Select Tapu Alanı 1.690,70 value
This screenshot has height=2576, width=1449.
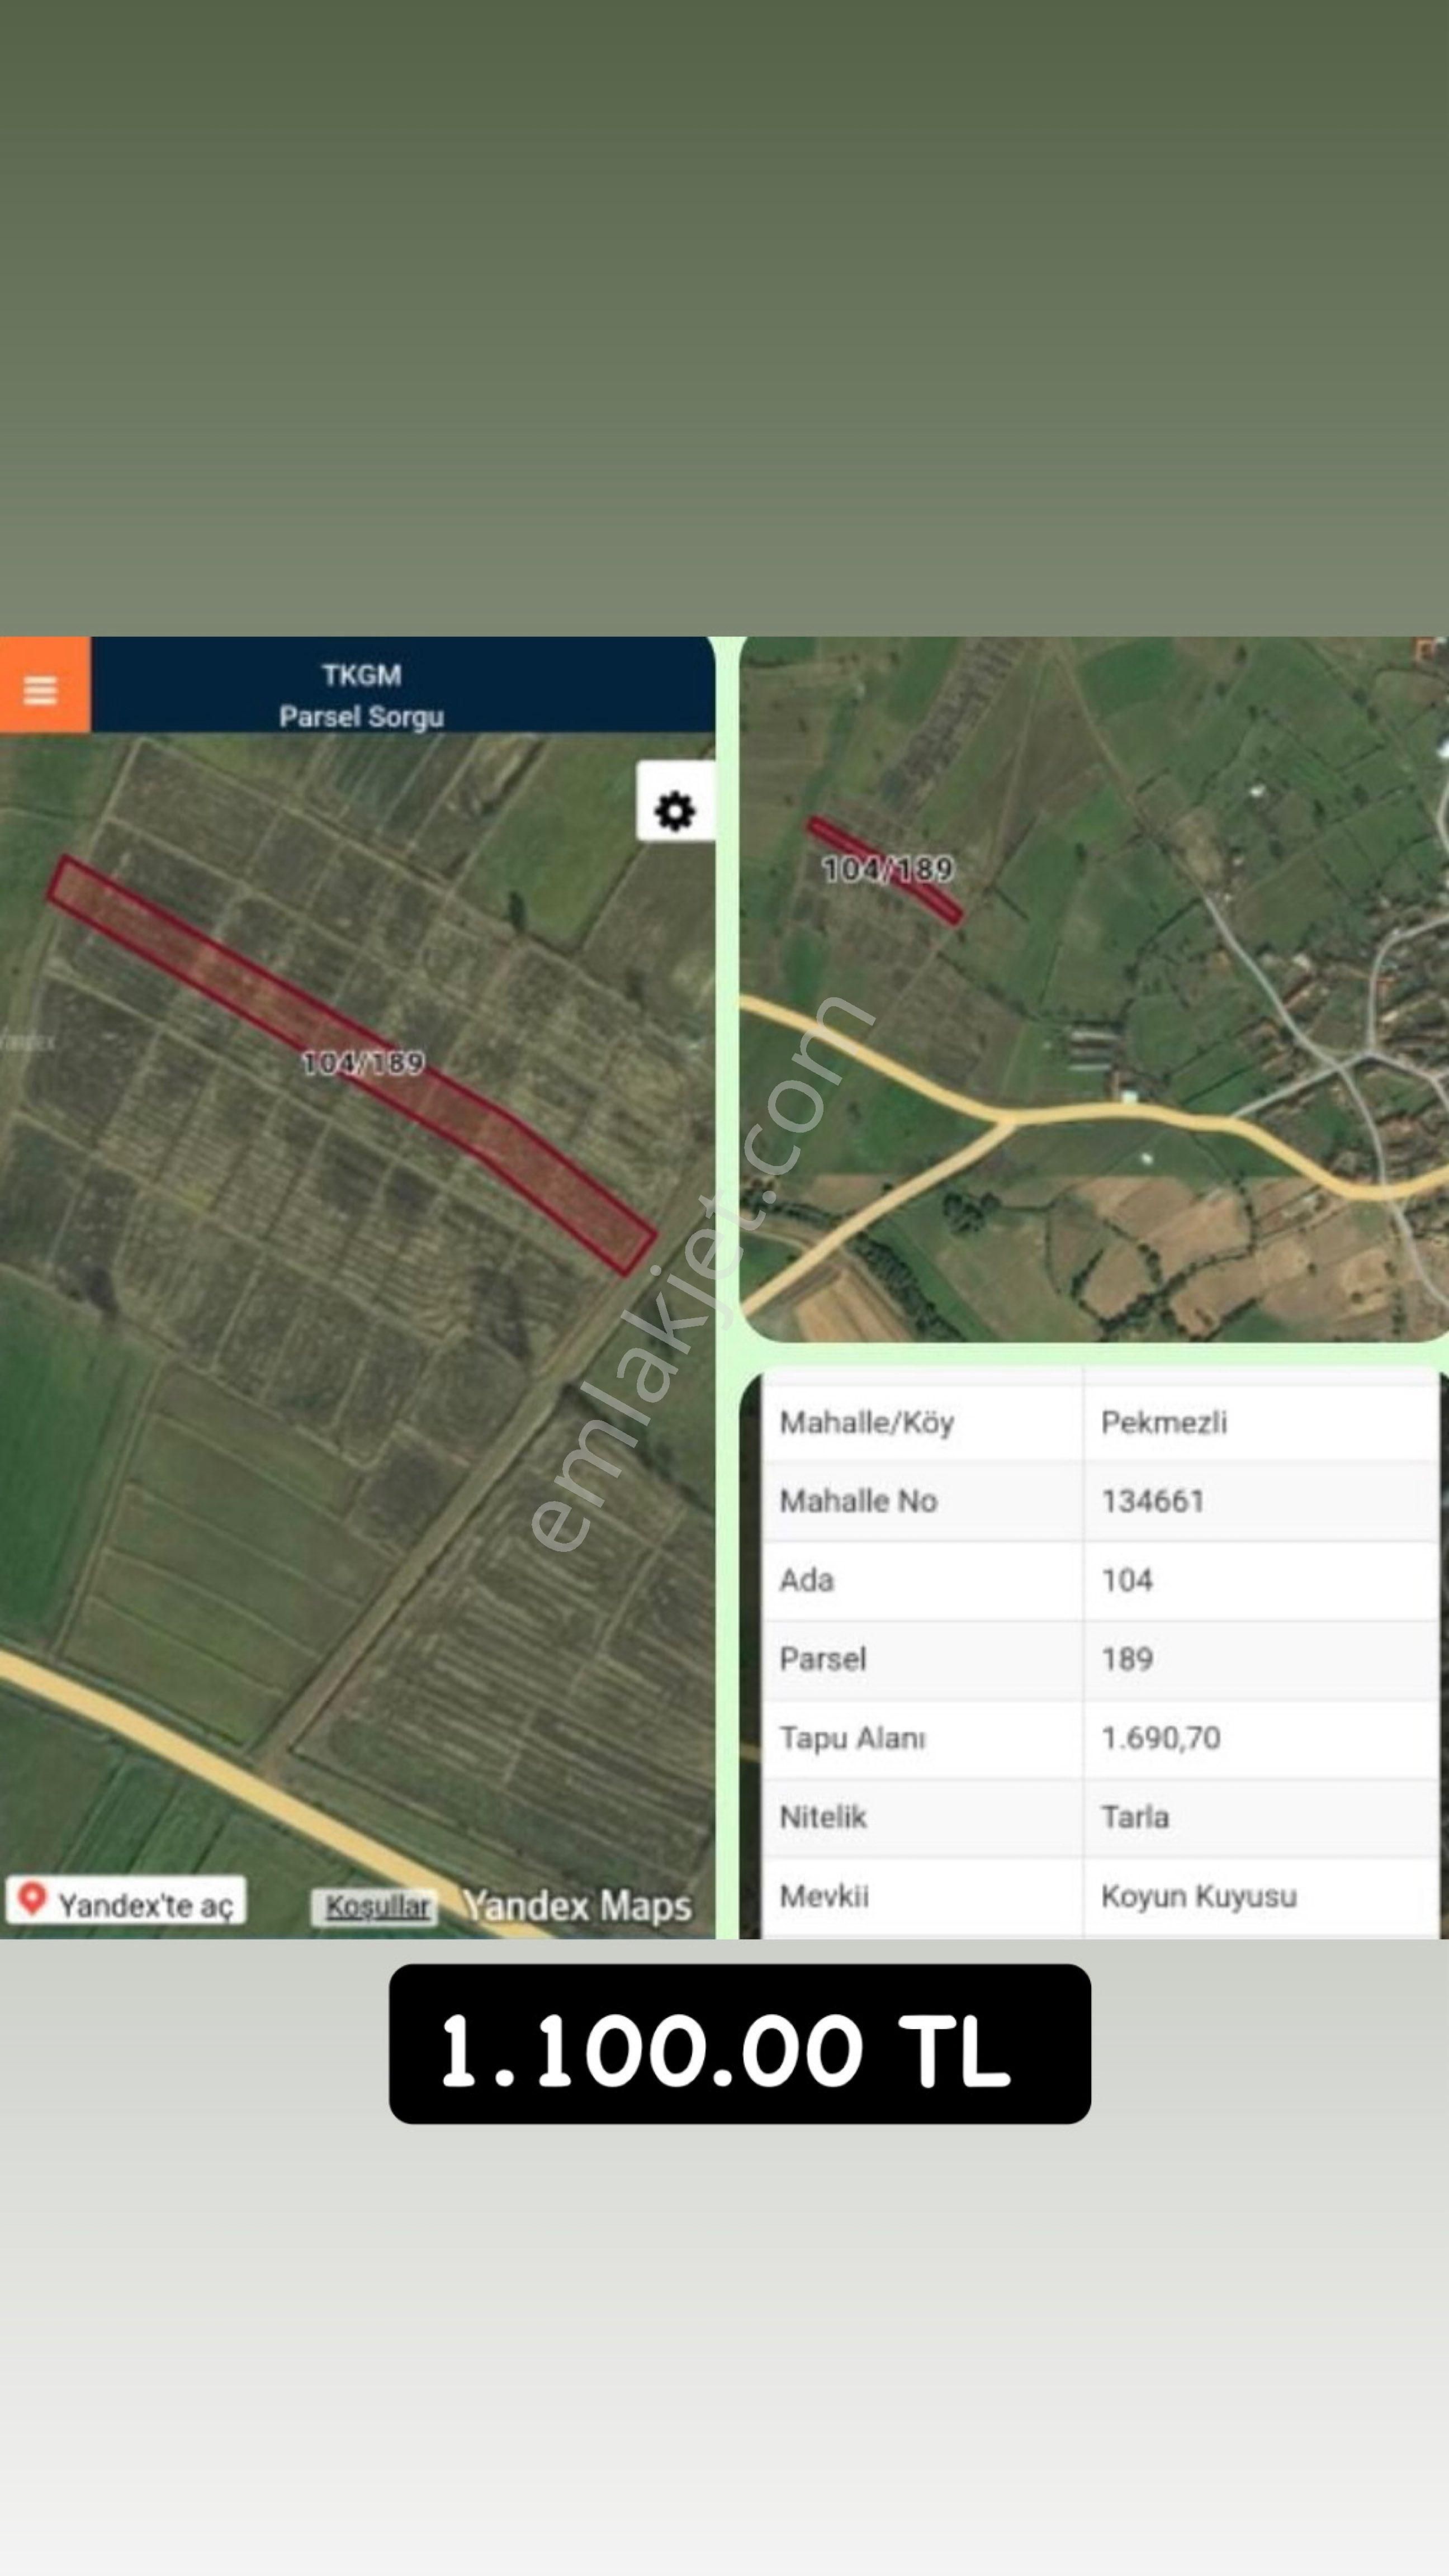(1160, 1738)
